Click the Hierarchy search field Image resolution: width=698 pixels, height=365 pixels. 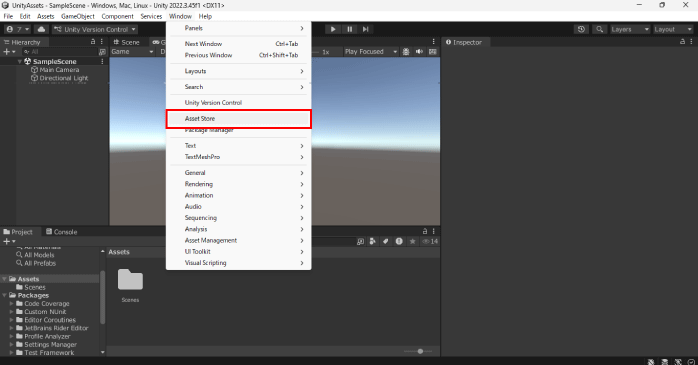59,52
